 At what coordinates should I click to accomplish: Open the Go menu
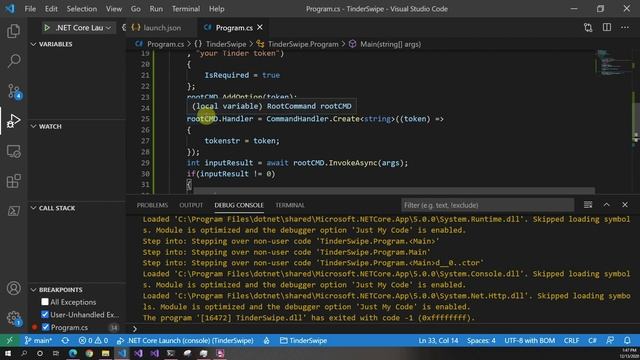(x=136, y=9)
